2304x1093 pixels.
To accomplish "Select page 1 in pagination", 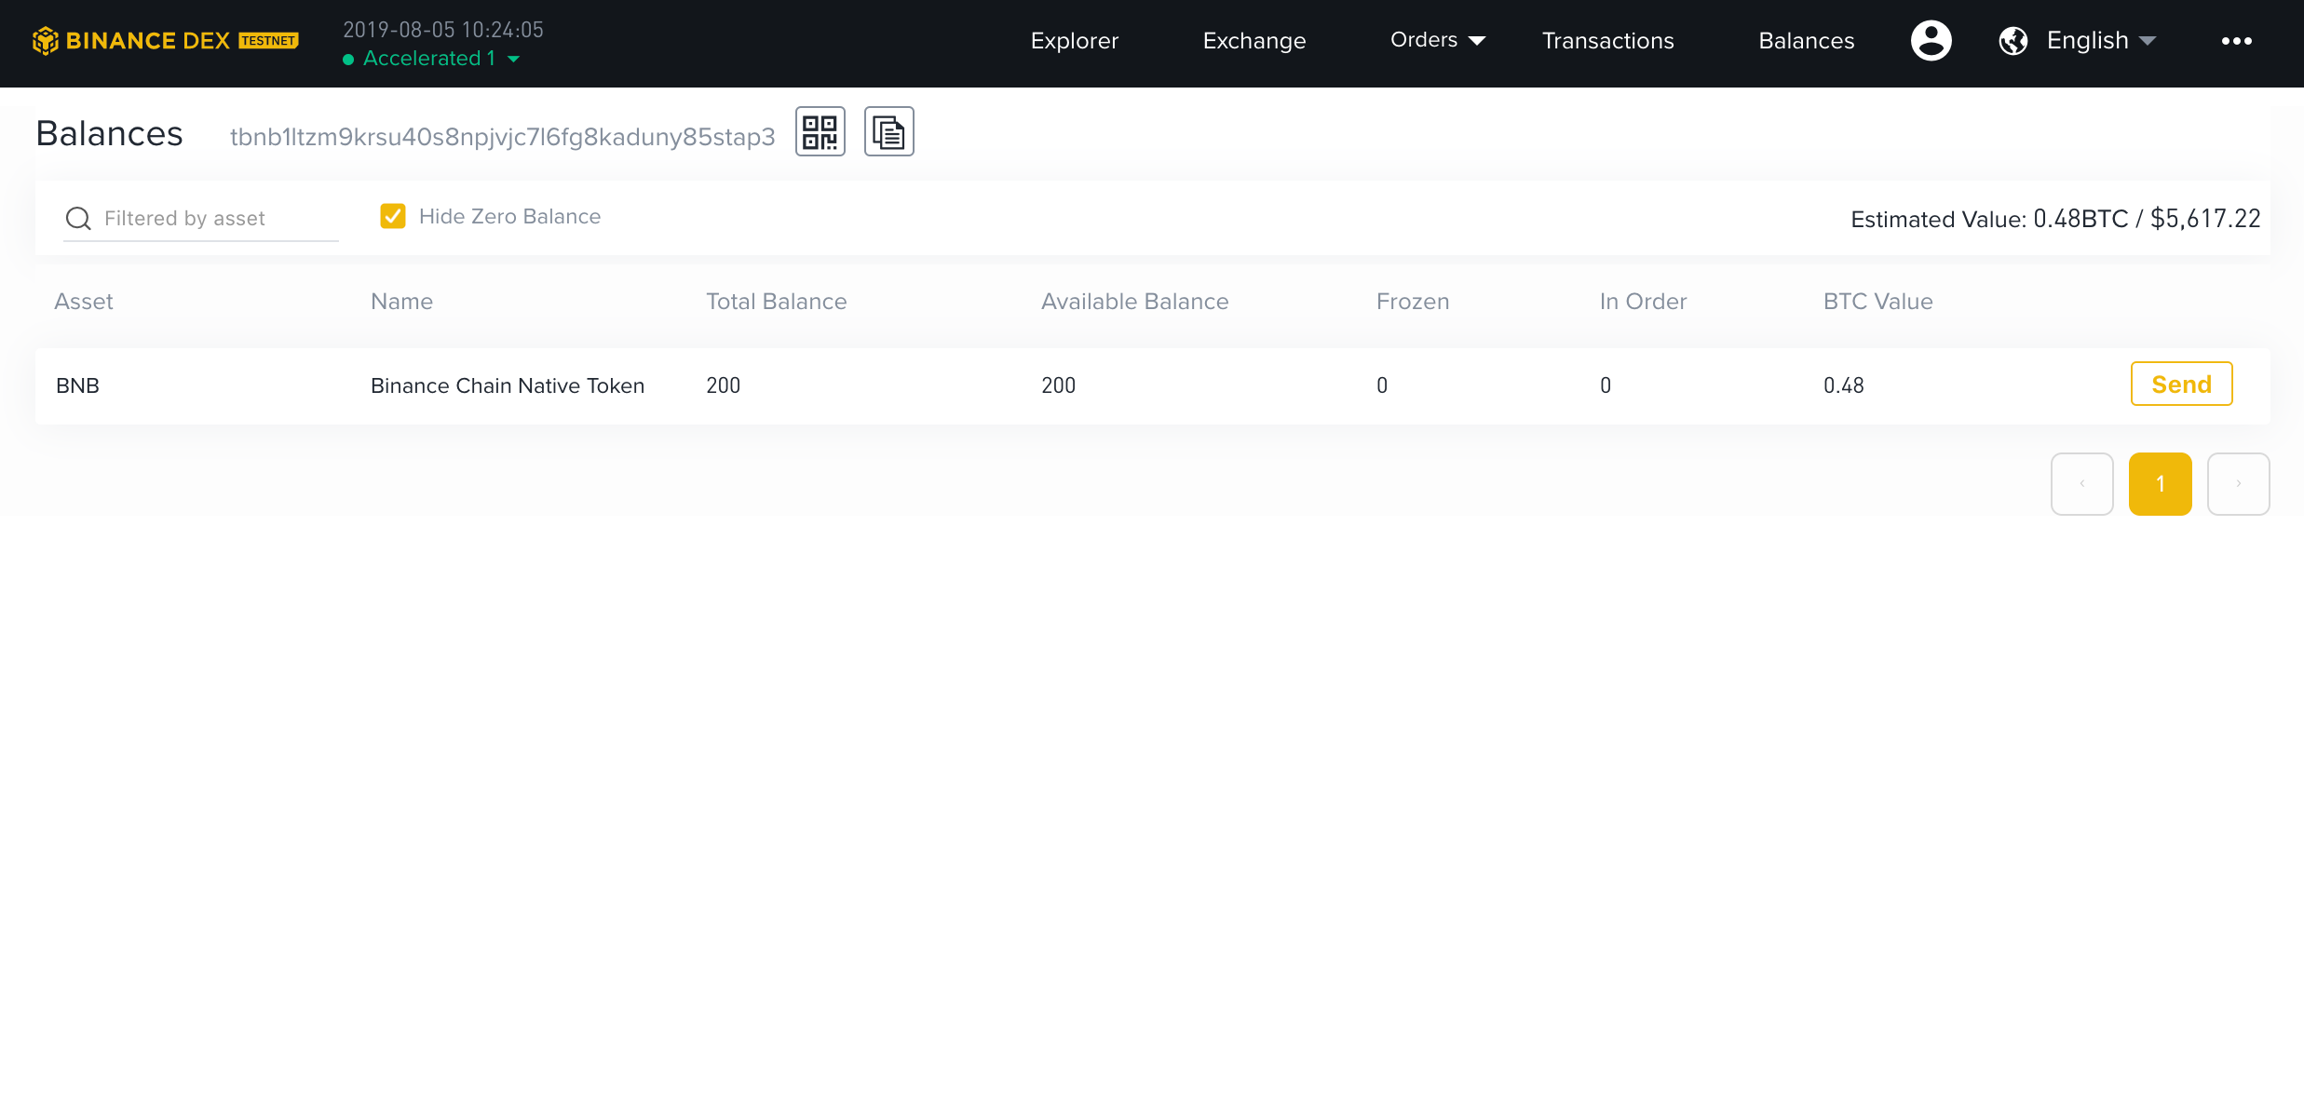I will 2160,484.
